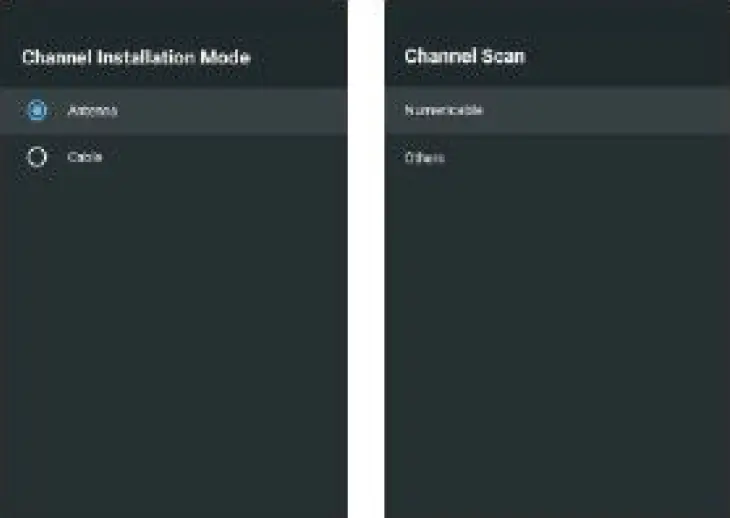
Task: Choose Others in Channel Scan
Action: pyautogui.click(x=424, y=158)
